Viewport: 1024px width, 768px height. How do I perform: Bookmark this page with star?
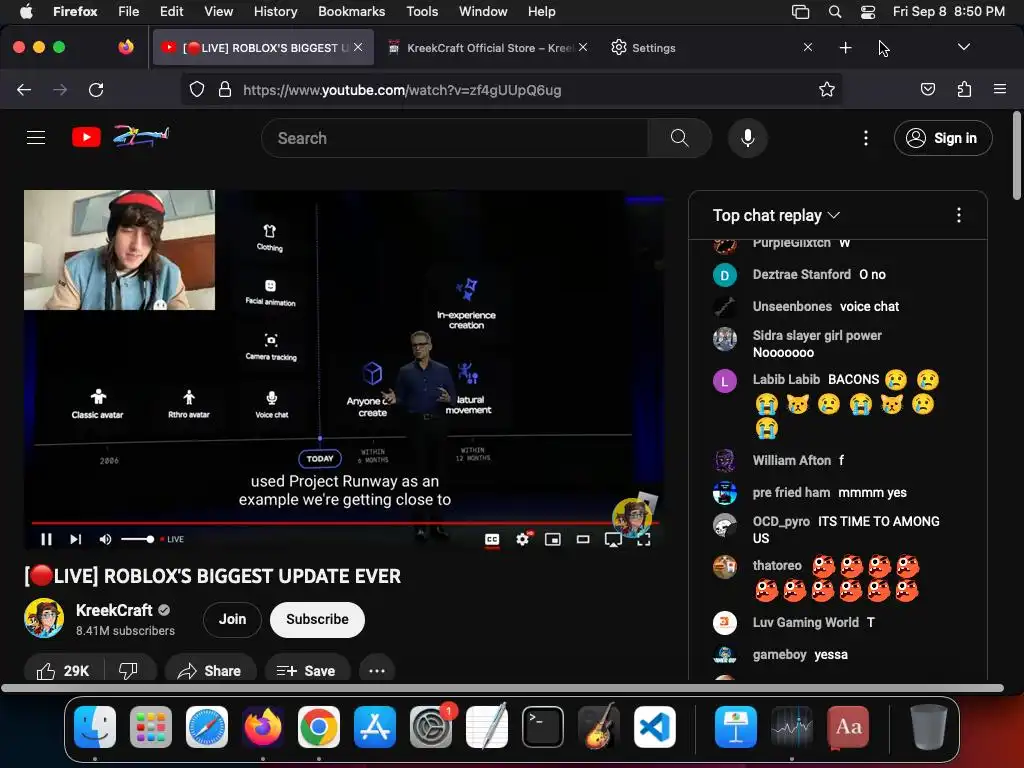point(827,90)
